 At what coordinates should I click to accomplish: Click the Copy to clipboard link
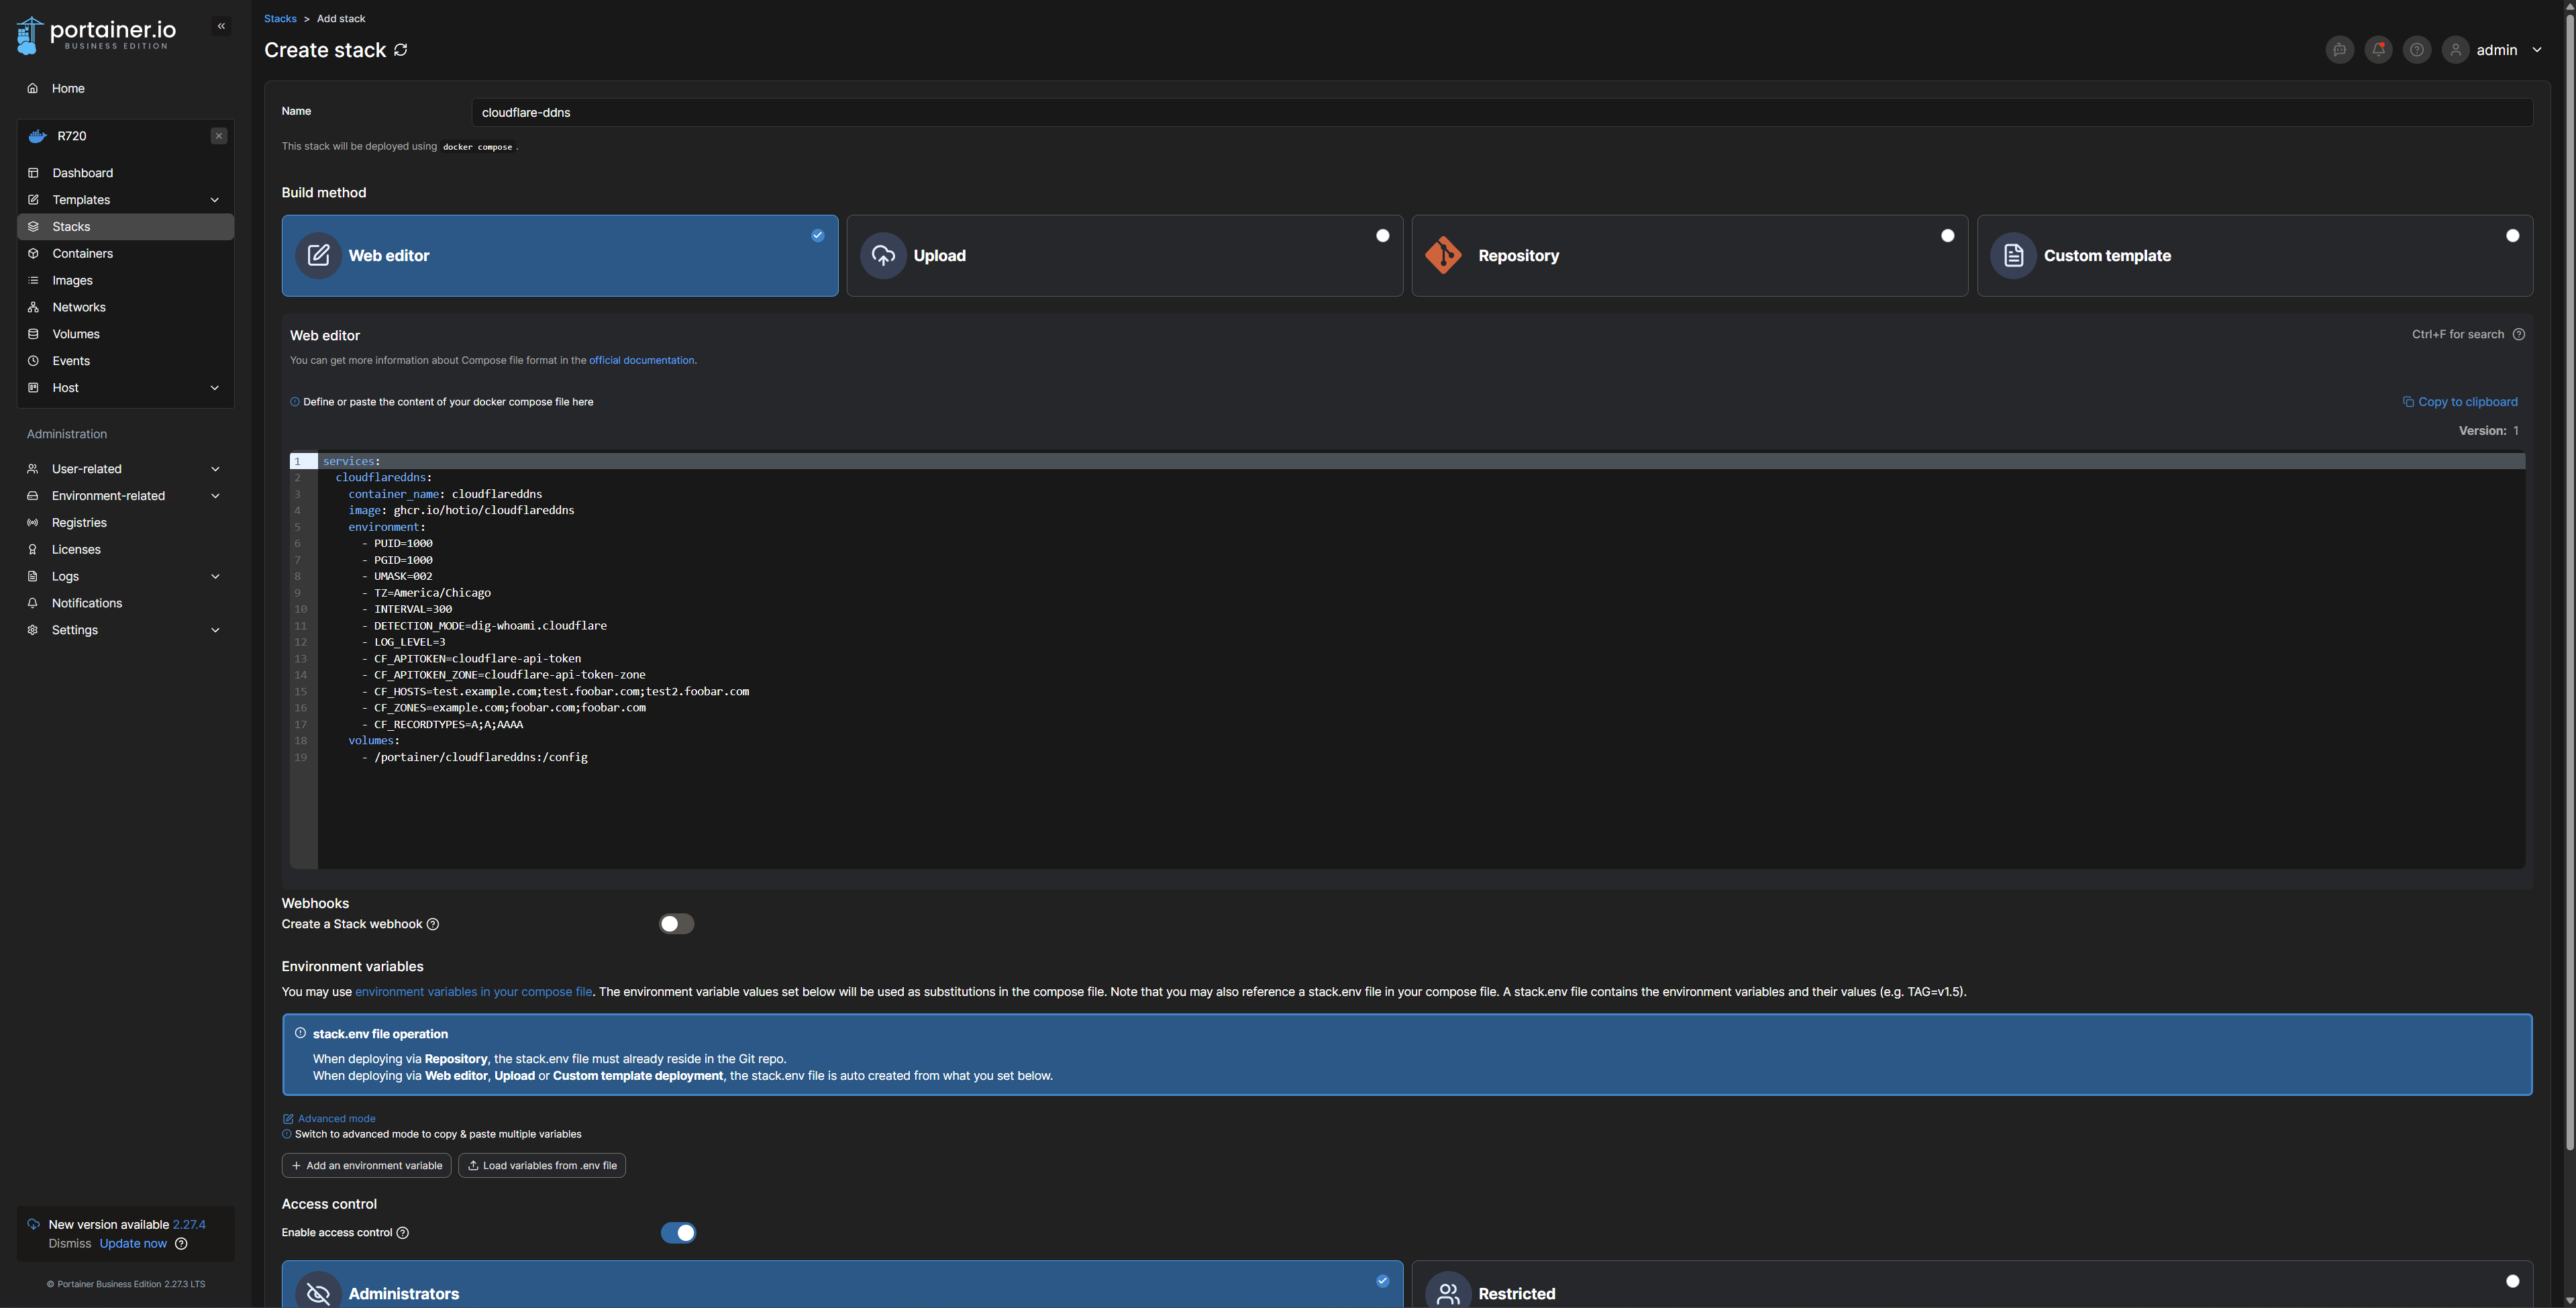[x=2461, y=401]
